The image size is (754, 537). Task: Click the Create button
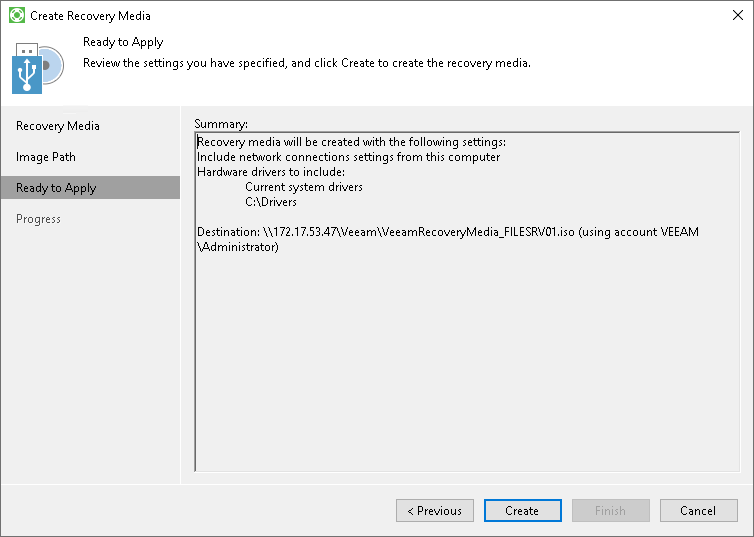click(523, 510)
